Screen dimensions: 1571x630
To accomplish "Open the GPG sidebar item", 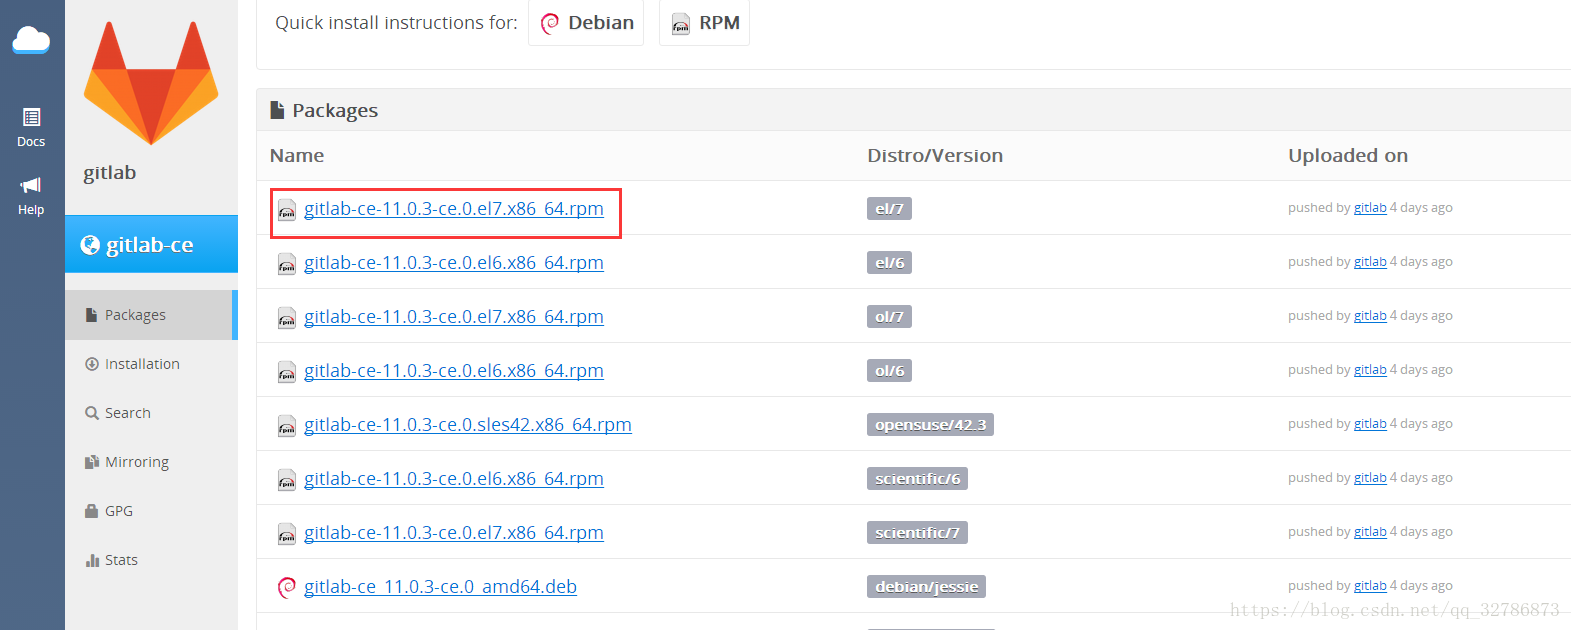I will click(x=109, y=511).
